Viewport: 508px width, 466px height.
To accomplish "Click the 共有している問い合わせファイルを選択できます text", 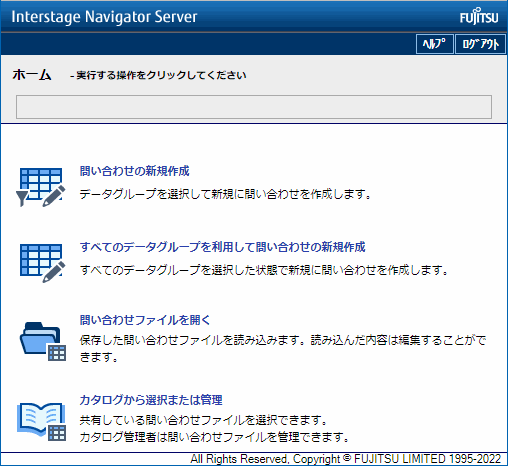I will (203, 420).
